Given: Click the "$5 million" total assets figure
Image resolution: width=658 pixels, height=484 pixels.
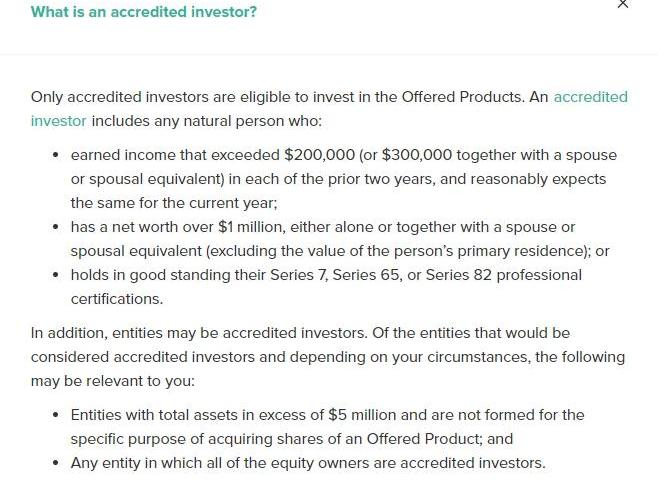Looking at the screenshot, I should point(363,416).
